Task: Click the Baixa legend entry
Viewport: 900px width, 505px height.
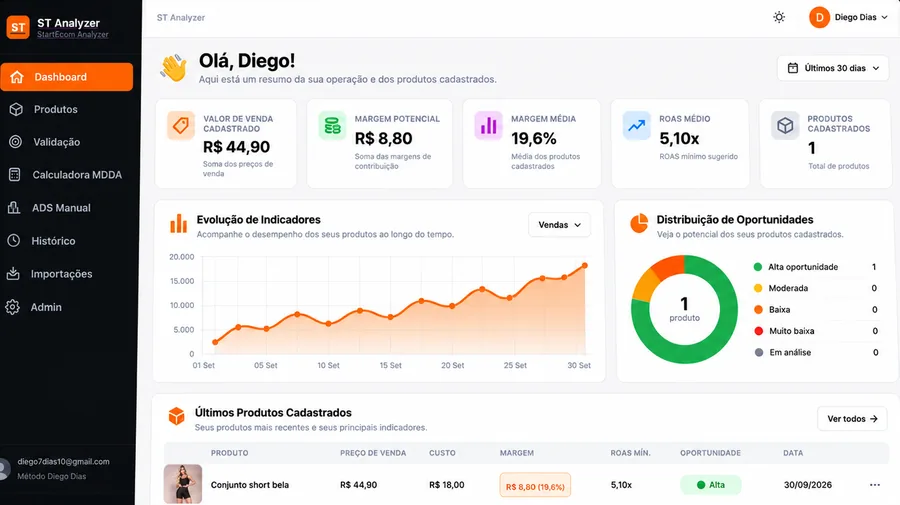Action: tap(815, 309)
